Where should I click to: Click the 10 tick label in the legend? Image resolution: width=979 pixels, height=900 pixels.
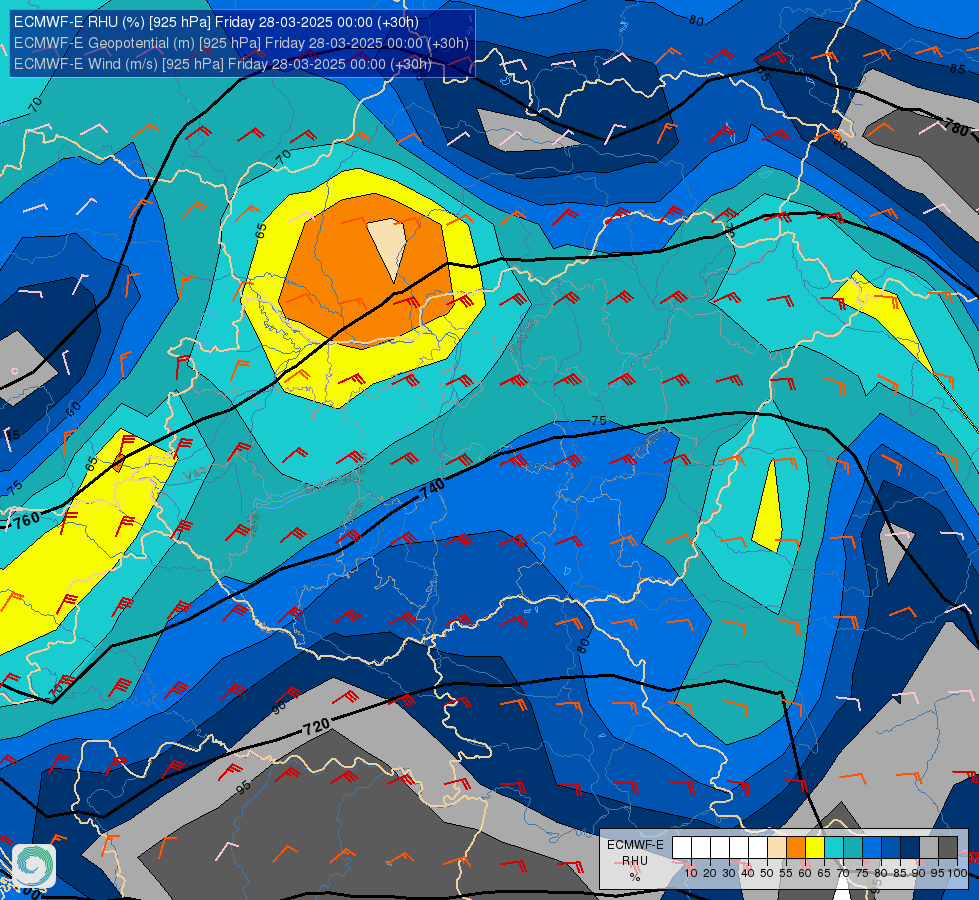691,873
